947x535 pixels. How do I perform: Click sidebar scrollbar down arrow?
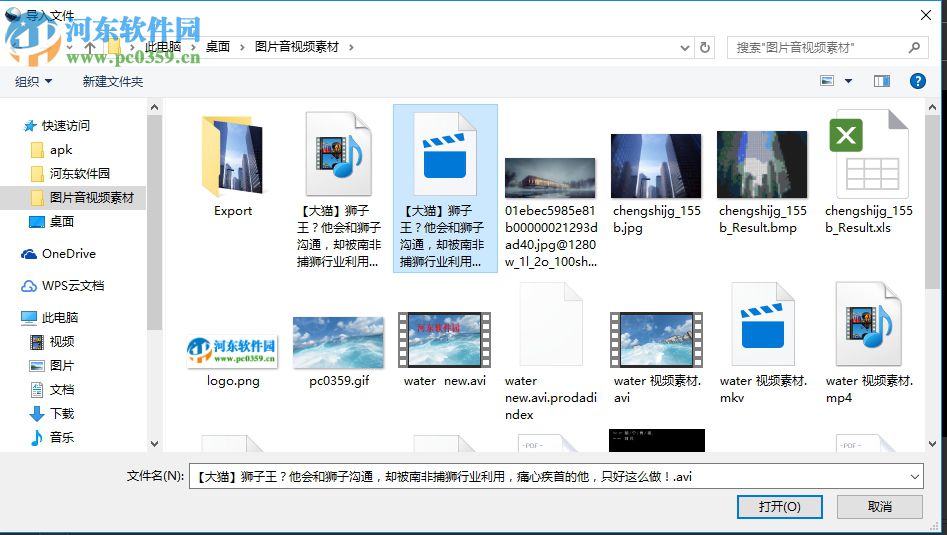pos(154,444)
